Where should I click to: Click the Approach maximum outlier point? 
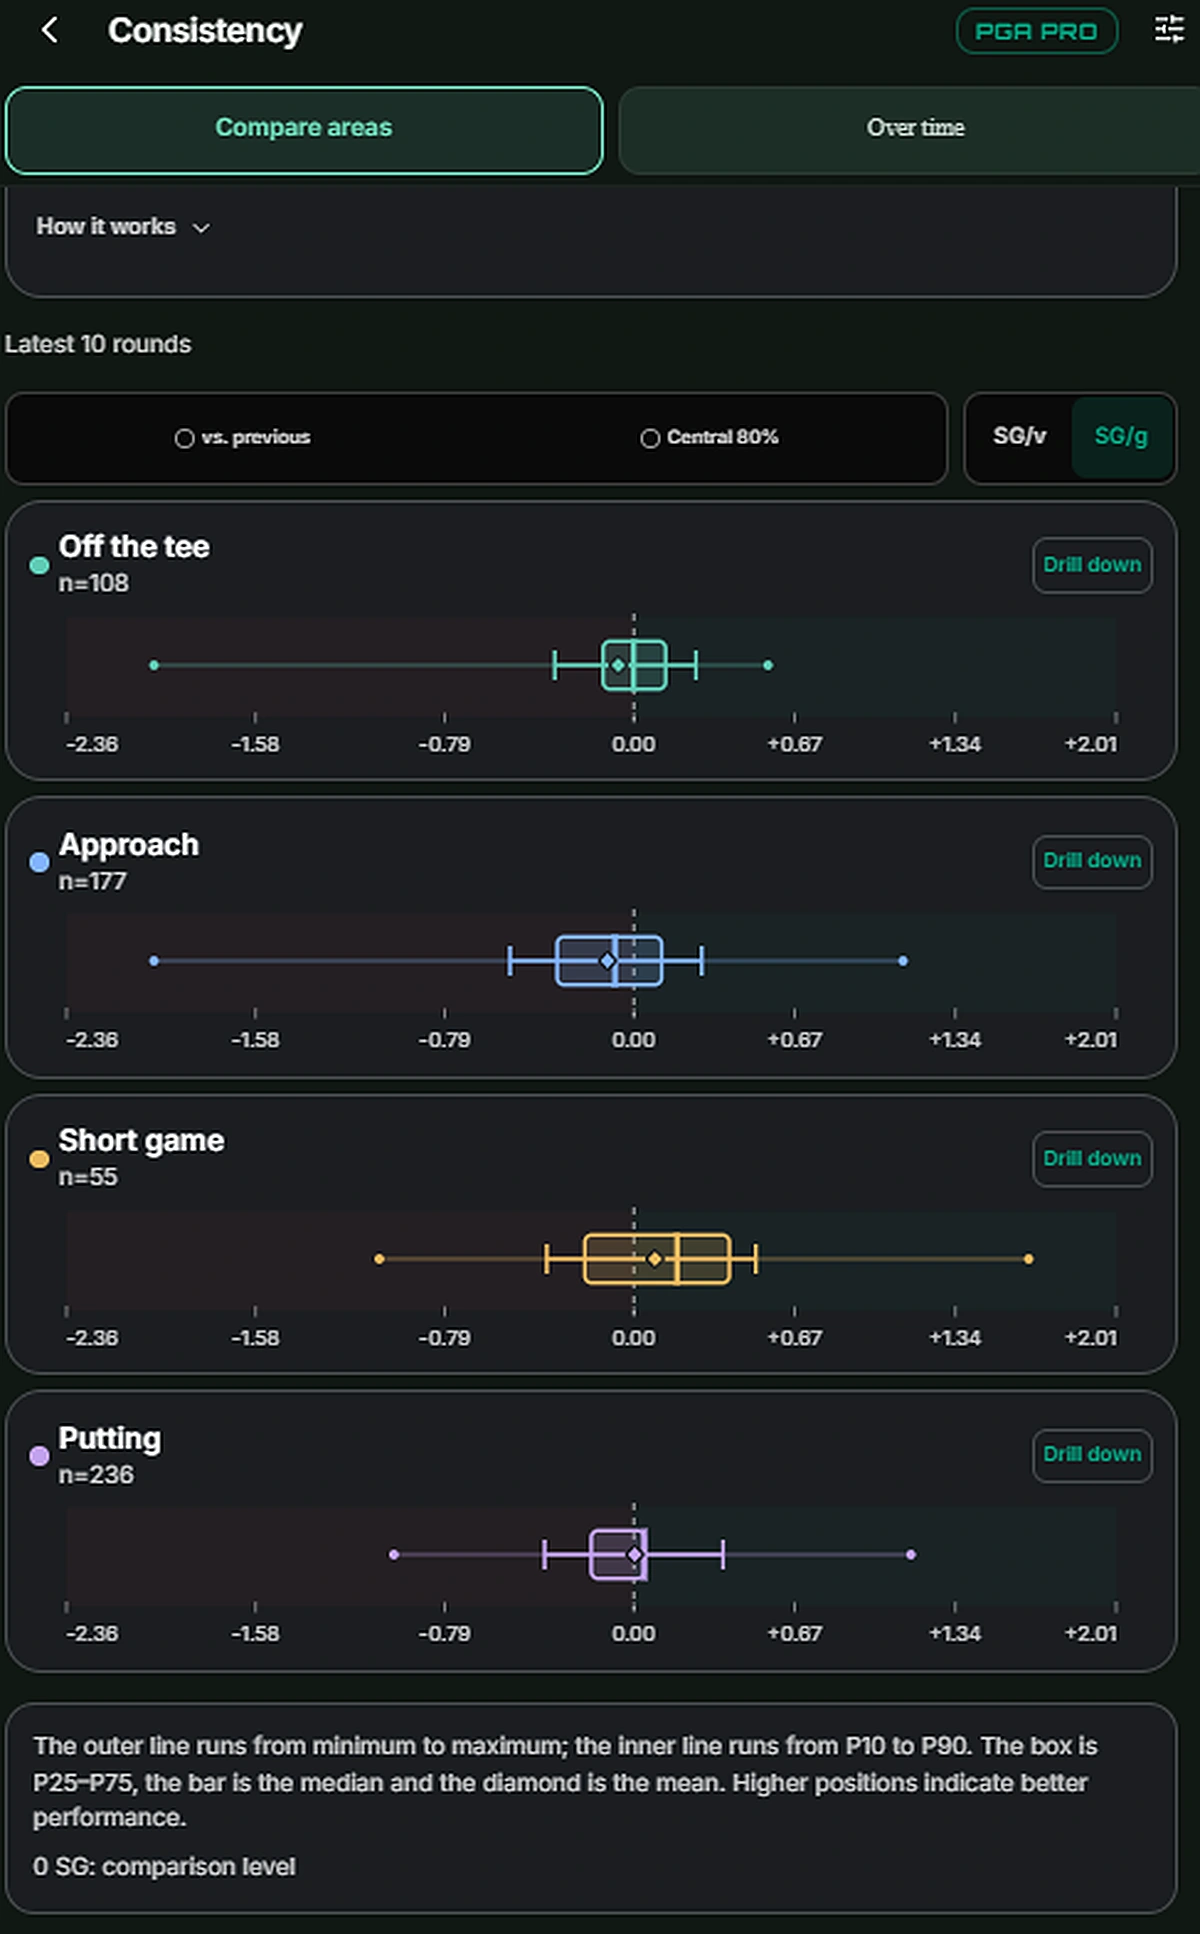pyautogui.click(x=903, y=961)
